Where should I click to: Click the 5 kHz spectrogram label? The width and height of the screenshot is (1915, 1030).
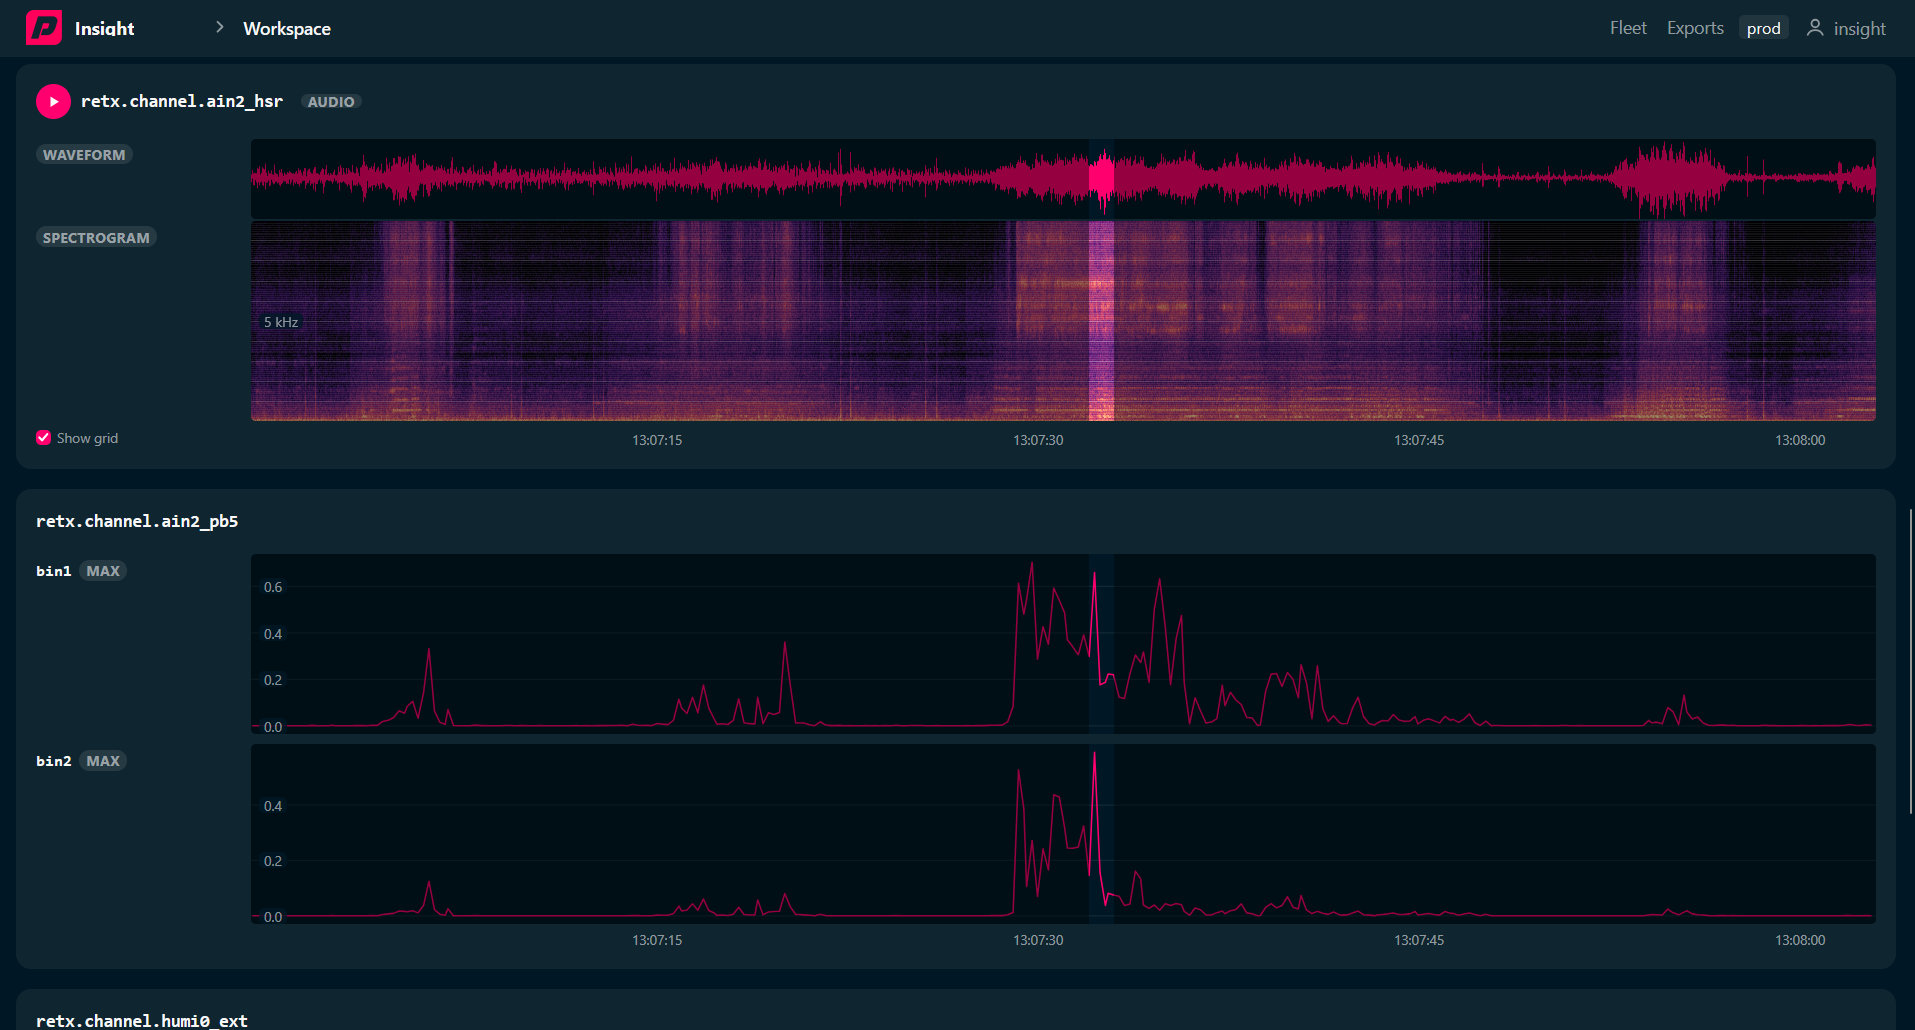pyautogui.click(x=281, y=322)
